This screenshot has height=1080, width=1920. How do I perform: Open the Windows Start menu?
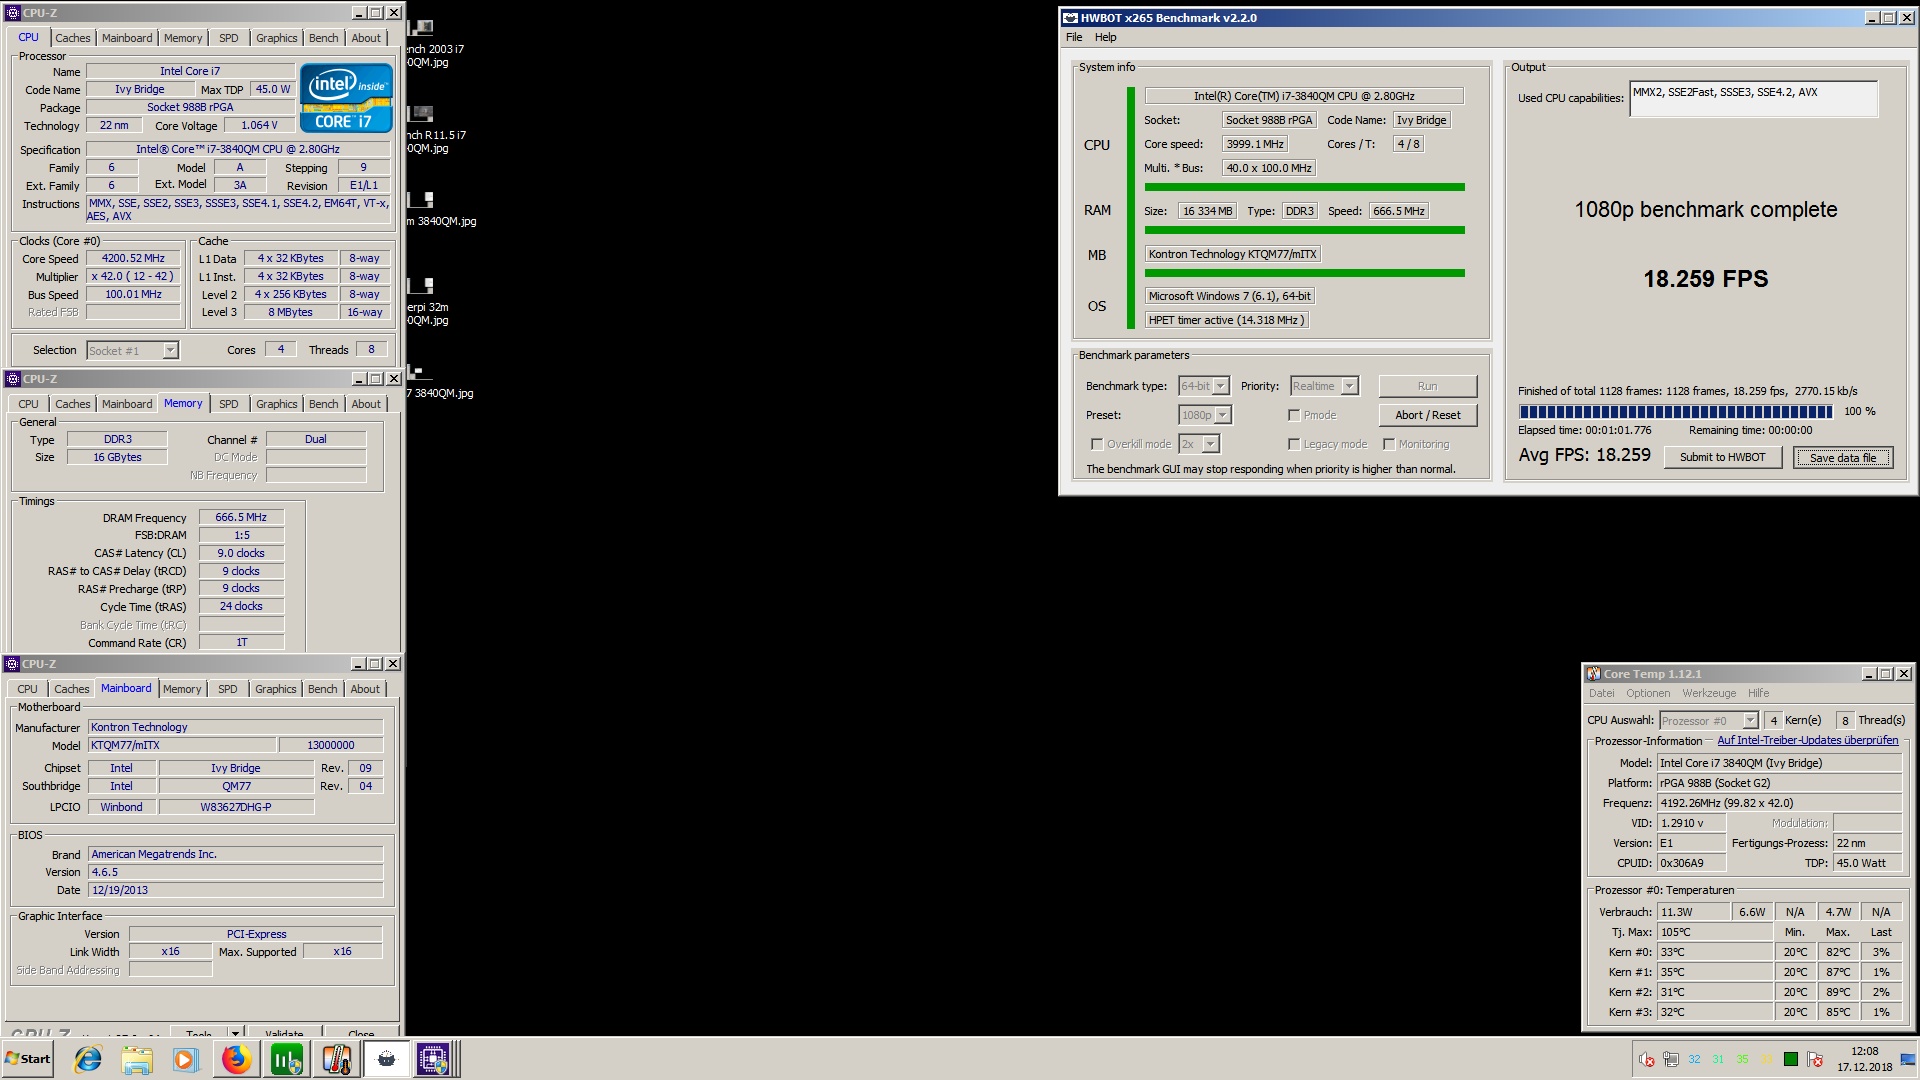29,1059
